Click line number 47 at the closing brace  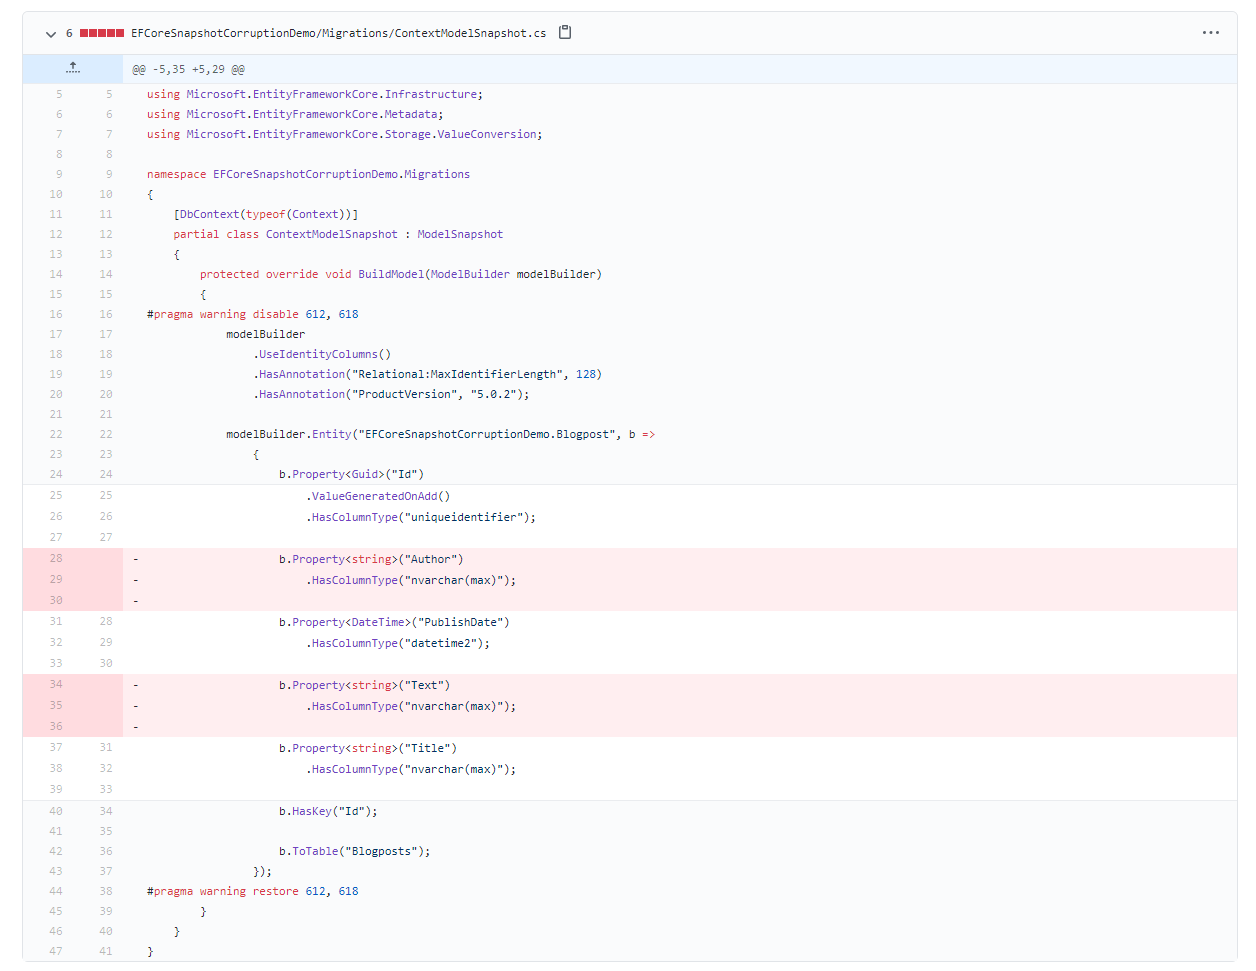55,951
